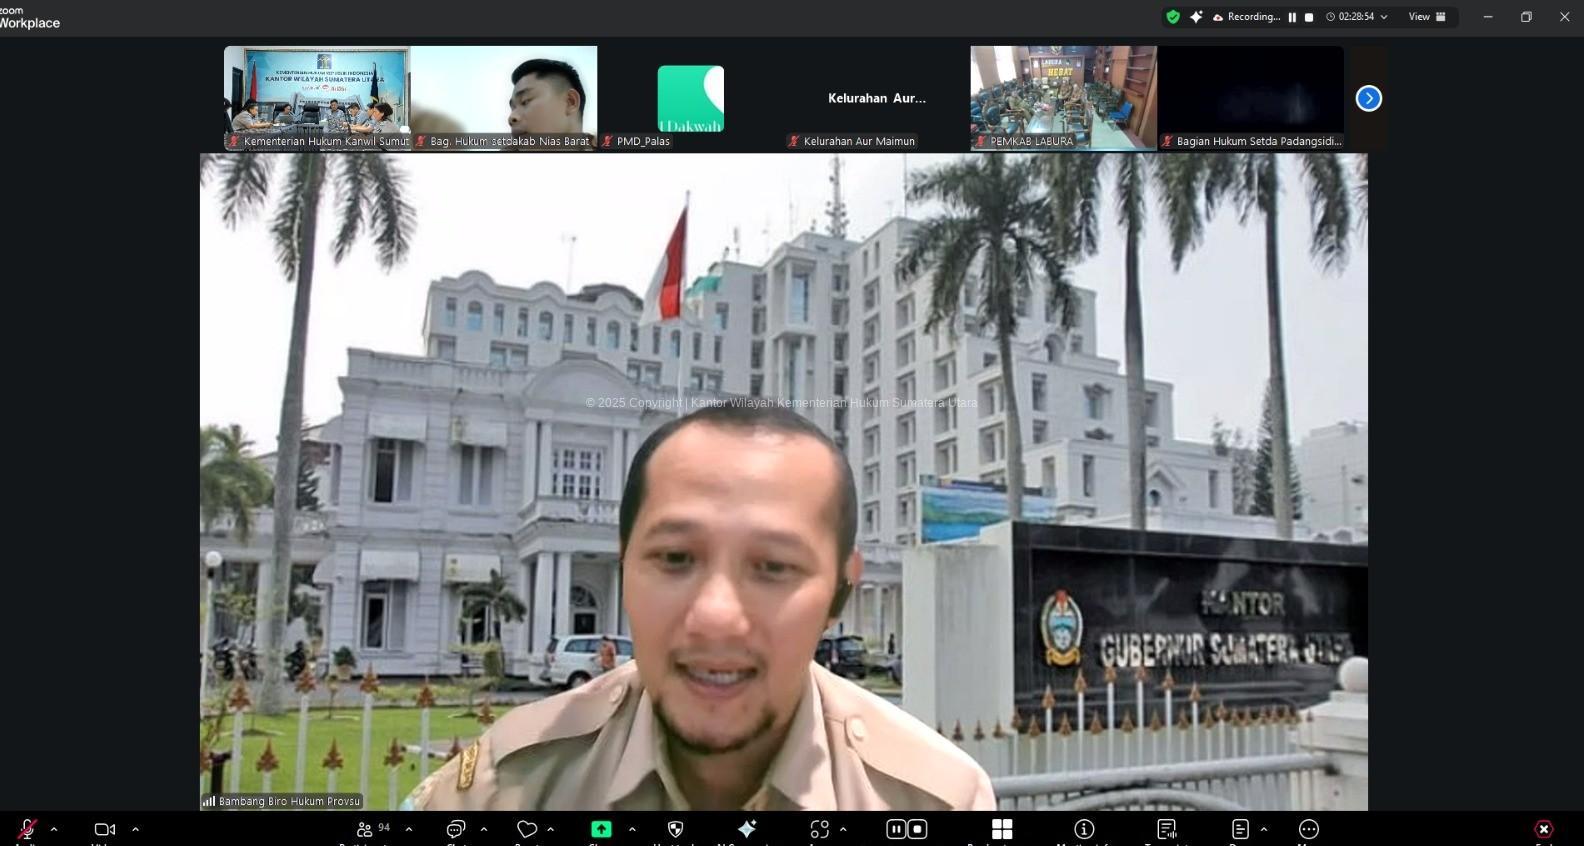Expand the audio options arrow
Image resolution: width=1584 pixels, height=846 pixels.
click(x=54, y=829)
